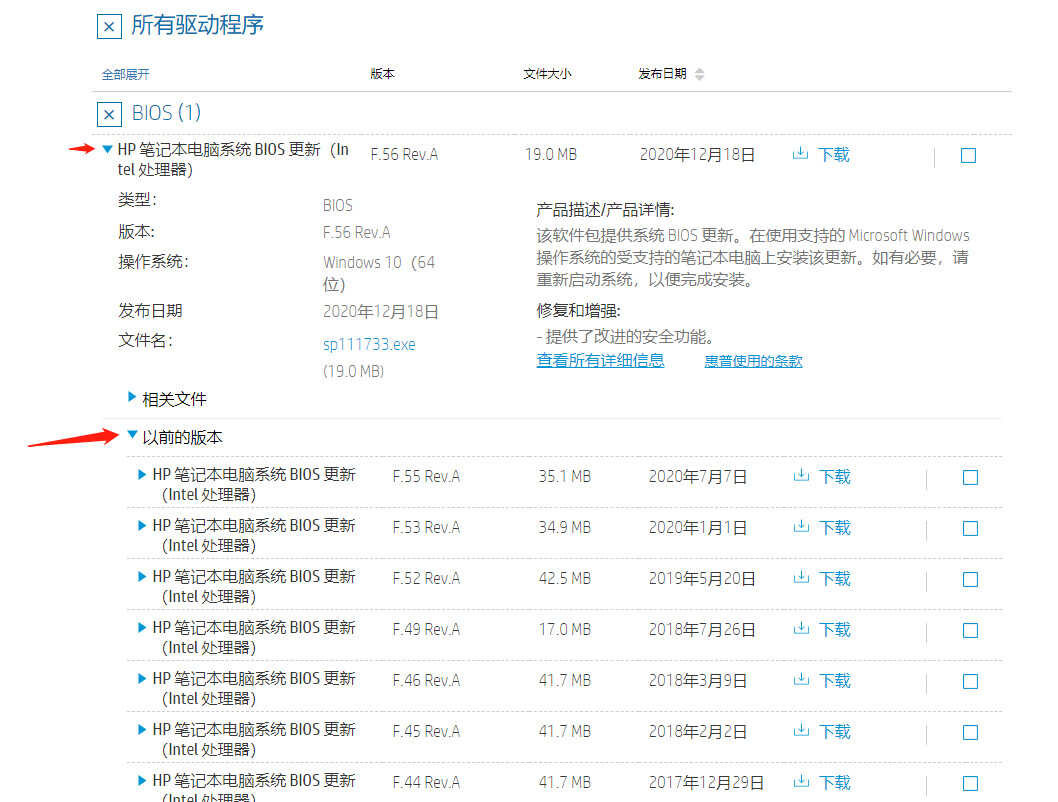Expand the F.52 Rev.A entry triangle
Image resolution: width=1058 pixels, height=802 pixels.
(142, 576)
